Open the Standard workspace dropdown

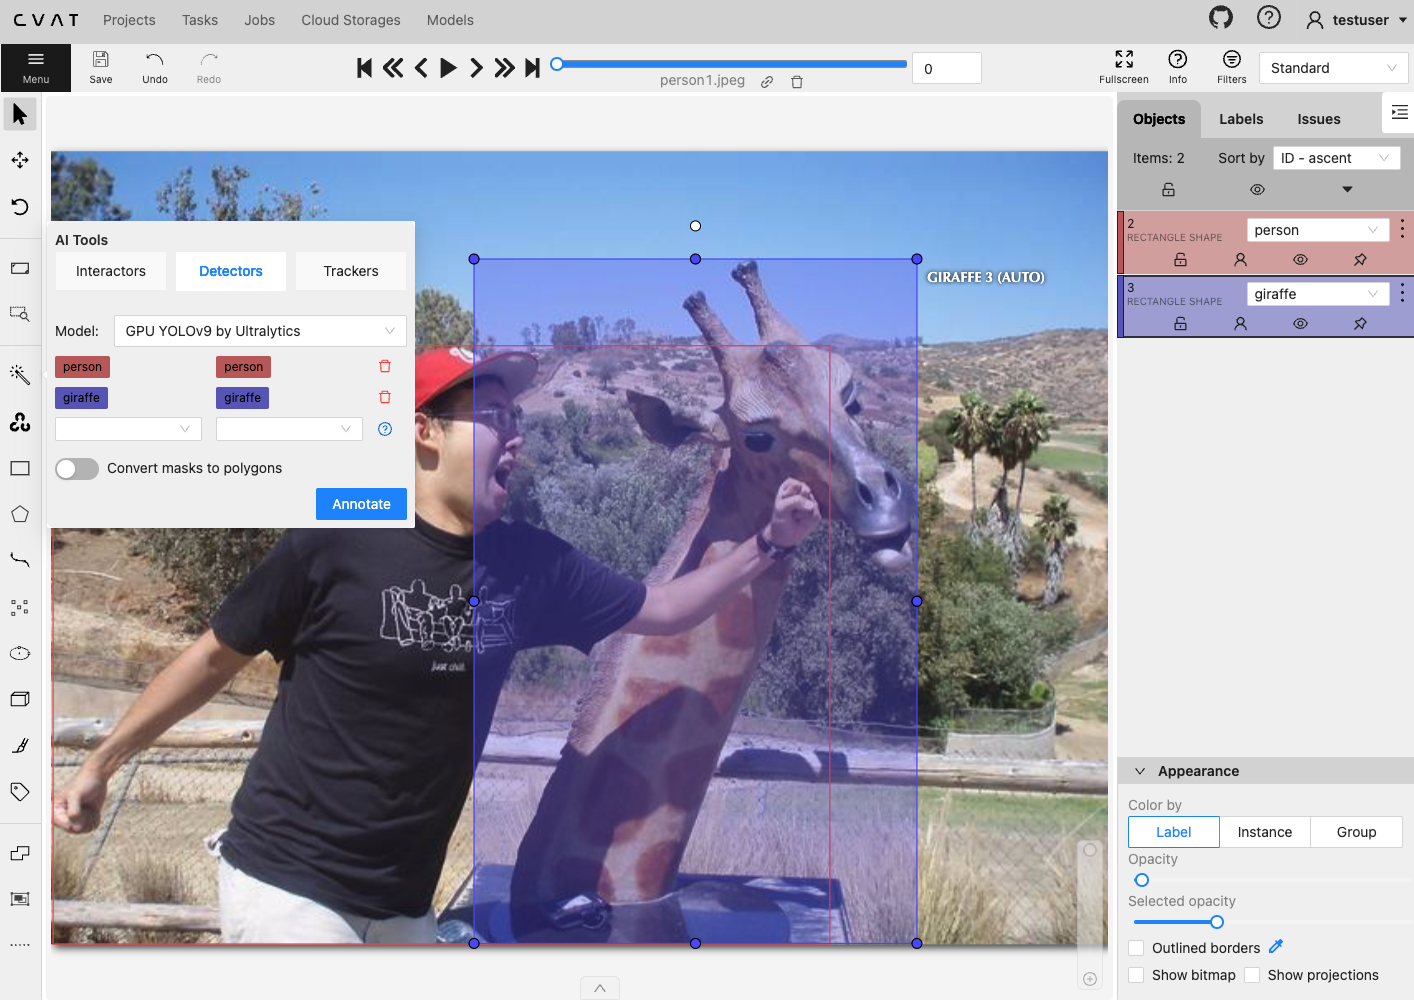click(1334, 68)
